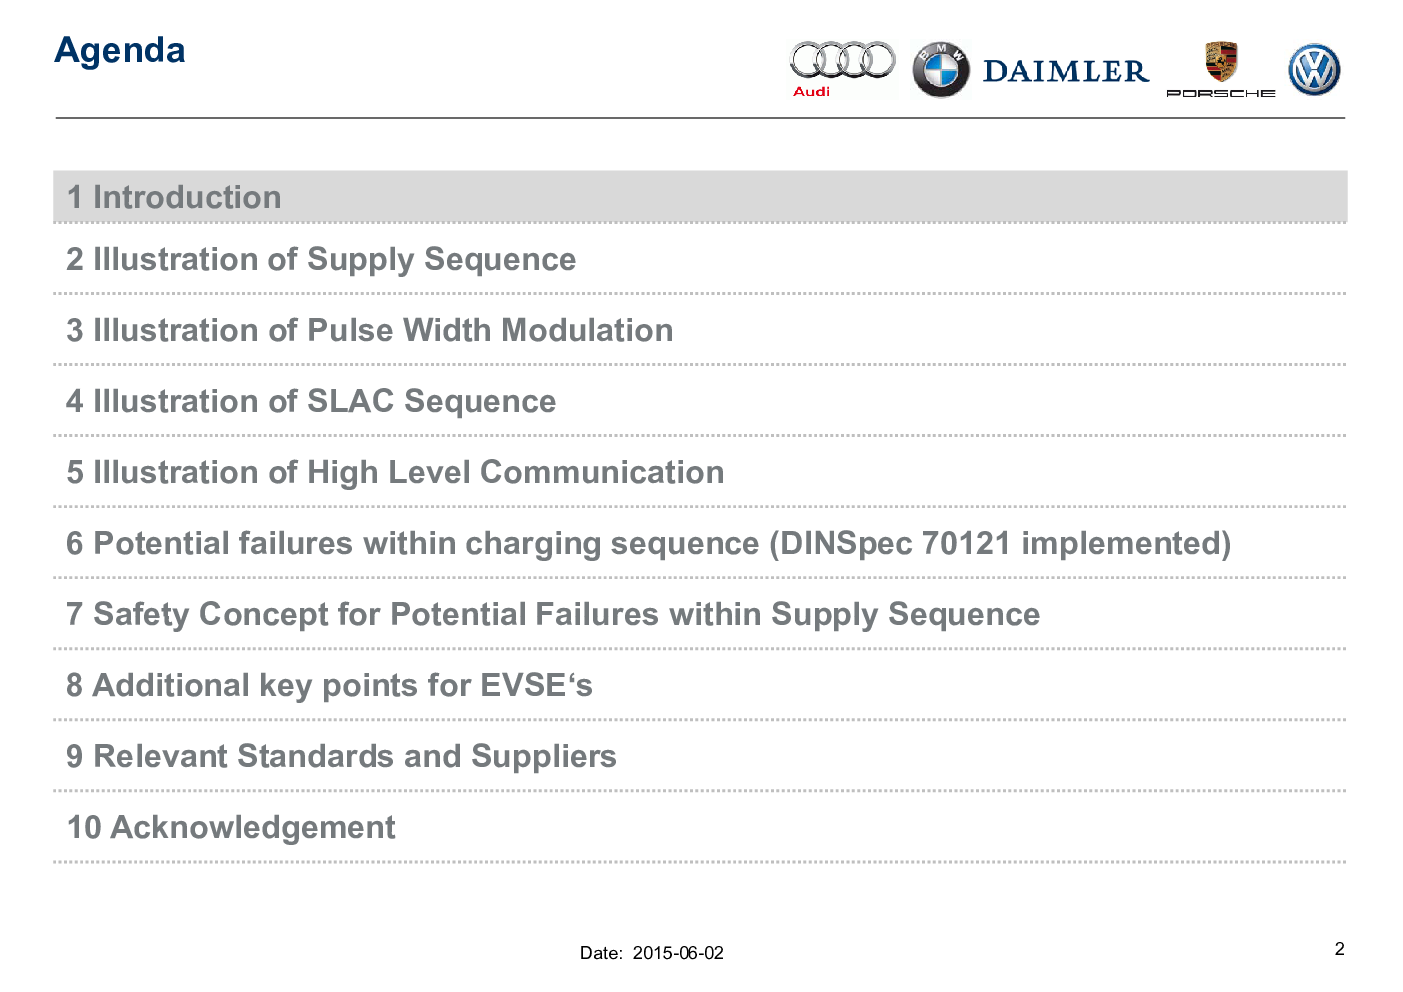
Task: Open '3 Illustration of Pulse Width Modulation'
Action: (x=369, y=330)
